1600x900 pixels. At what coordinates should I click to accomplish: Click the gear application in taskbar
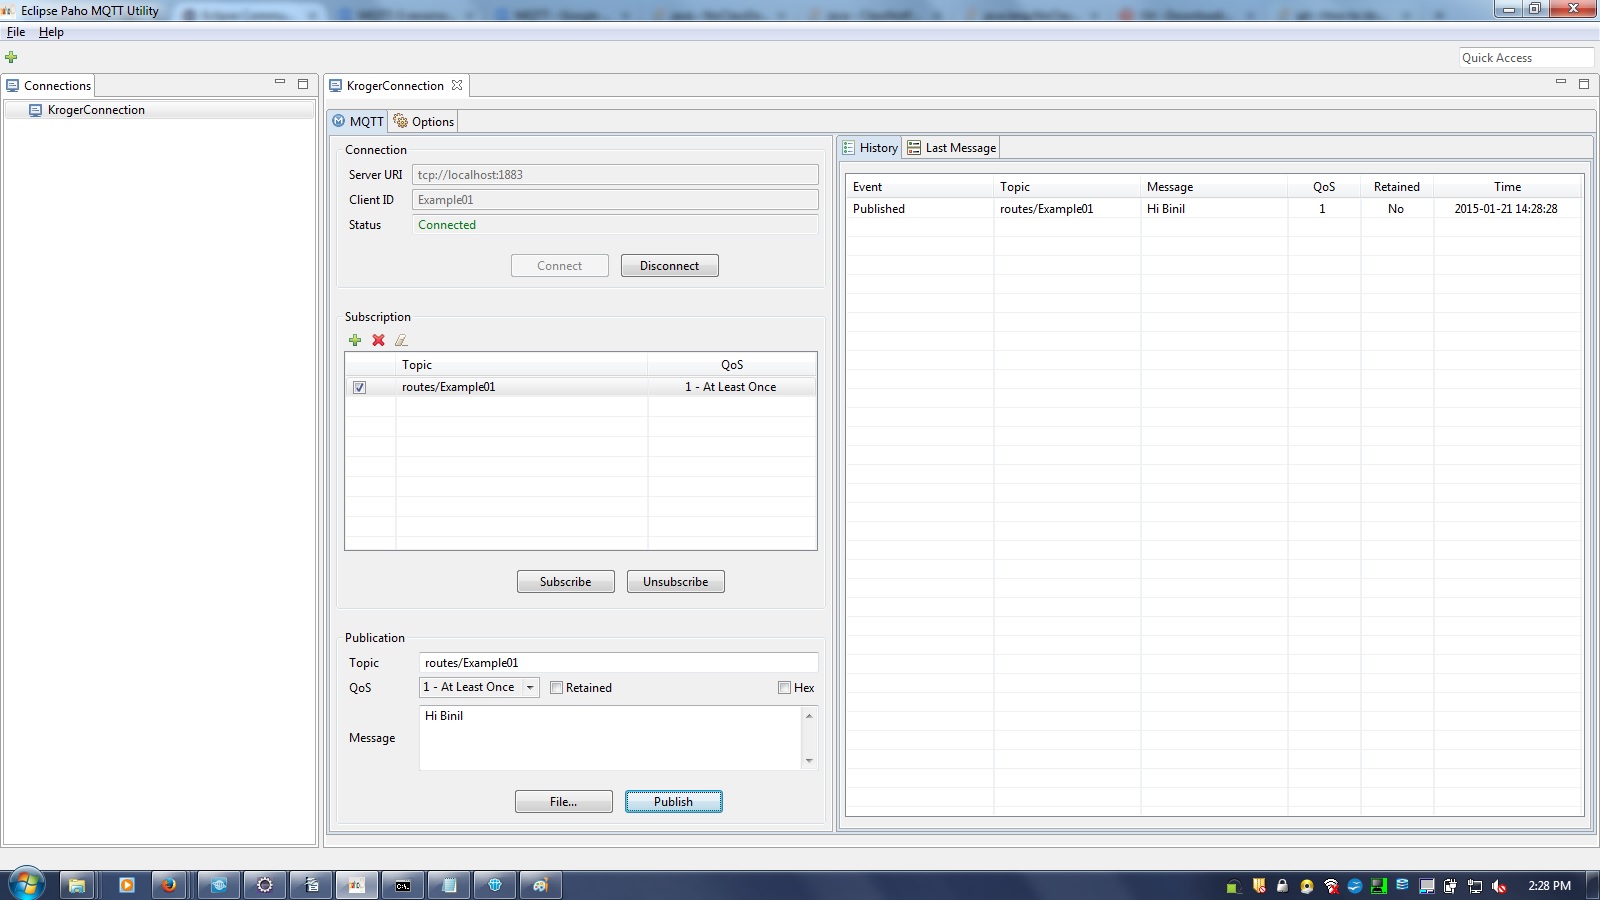tap(265, 885)
